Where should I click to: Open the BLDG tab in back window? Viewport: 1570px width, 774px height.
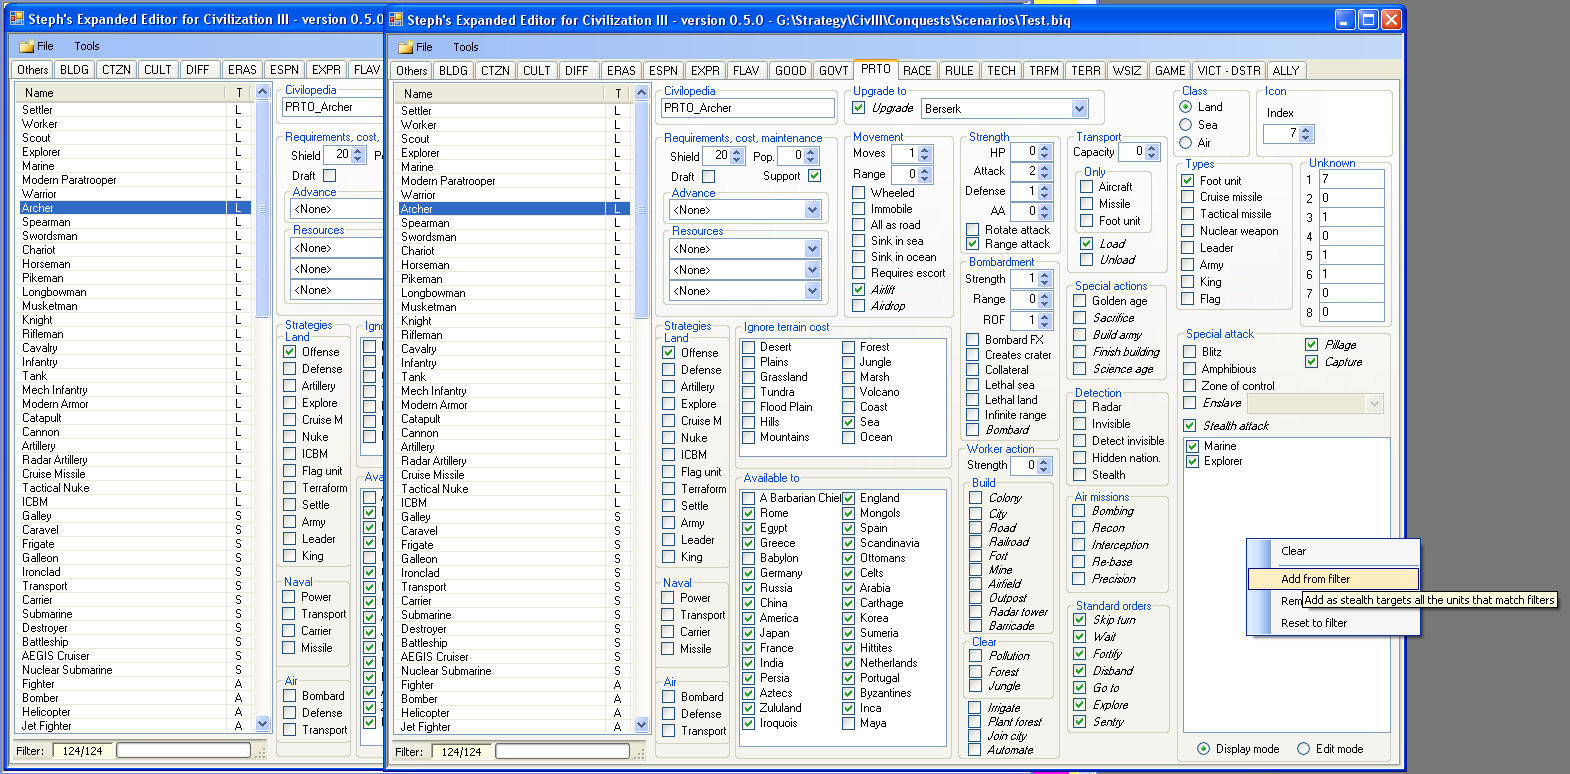[74, 69]
